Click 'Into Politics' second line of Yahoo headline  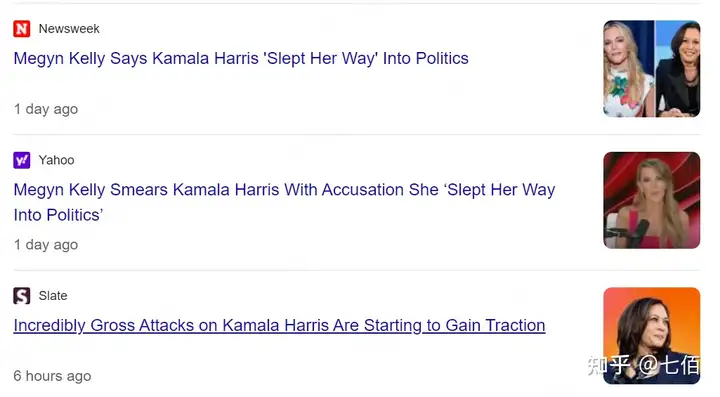[58, 215]
